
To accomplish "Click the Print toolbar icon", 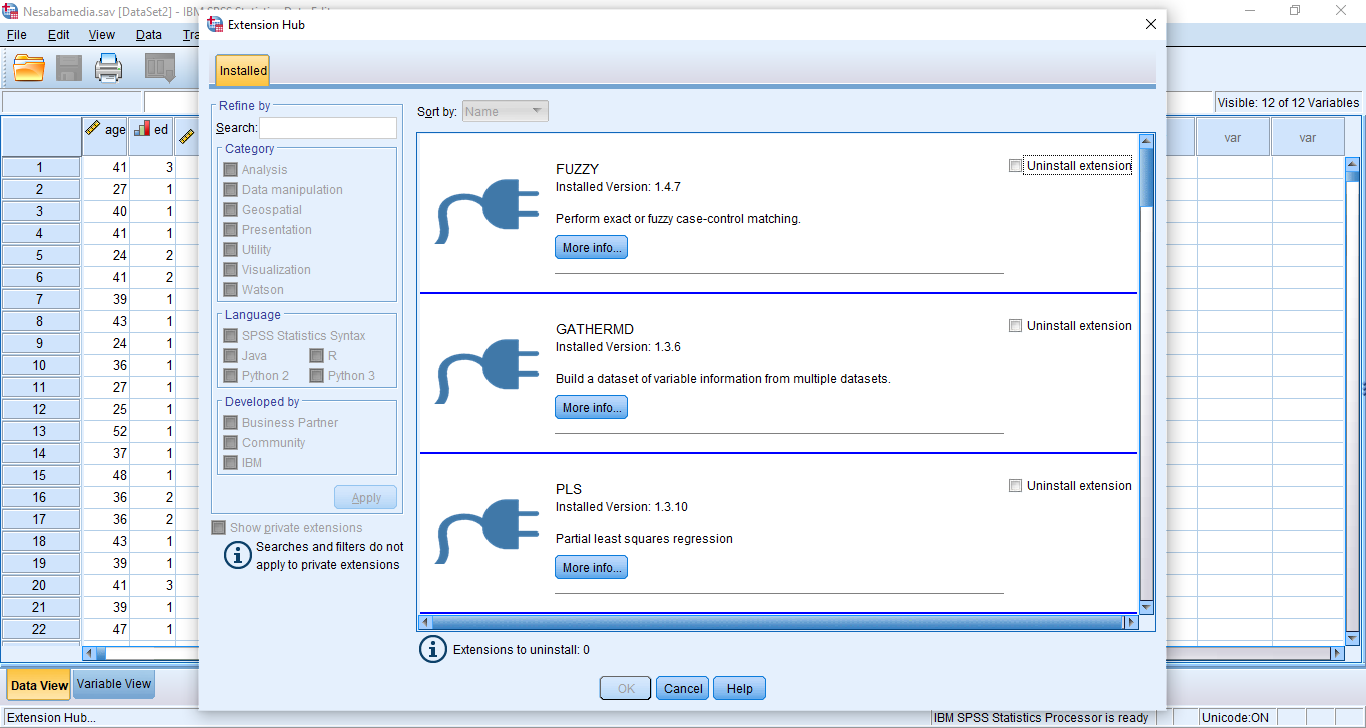I will 108,68.
